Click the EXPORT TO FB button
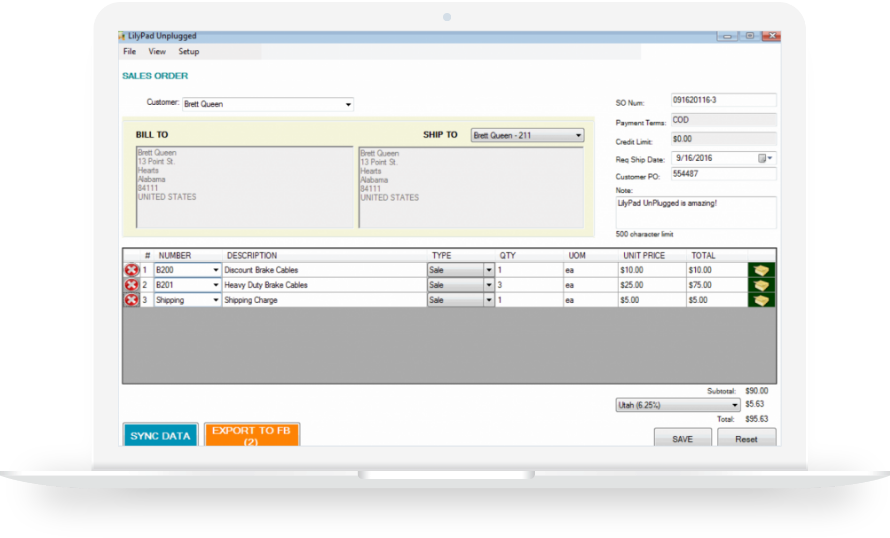 251,435
